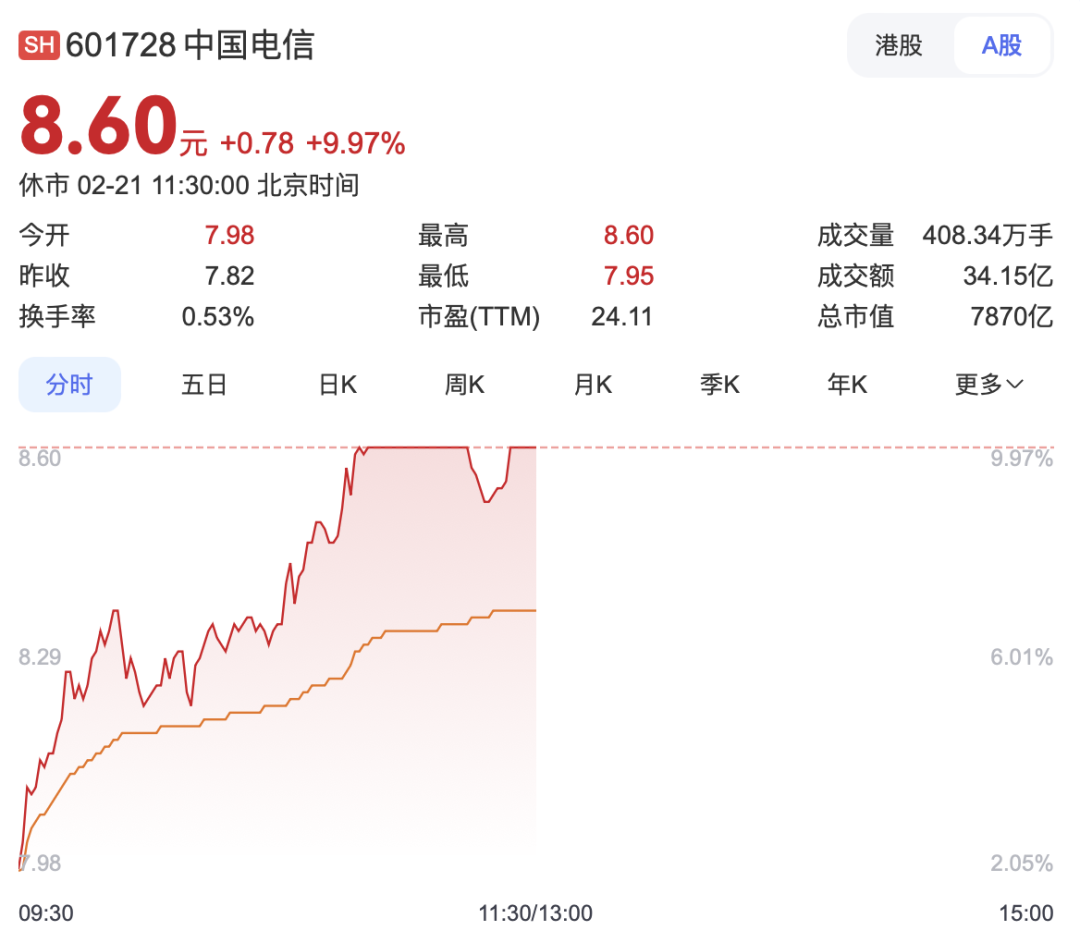The height and width of the screenshot is (943, 1080).
Task: Click the red SH exchange badge
Action: click(39, 45)
